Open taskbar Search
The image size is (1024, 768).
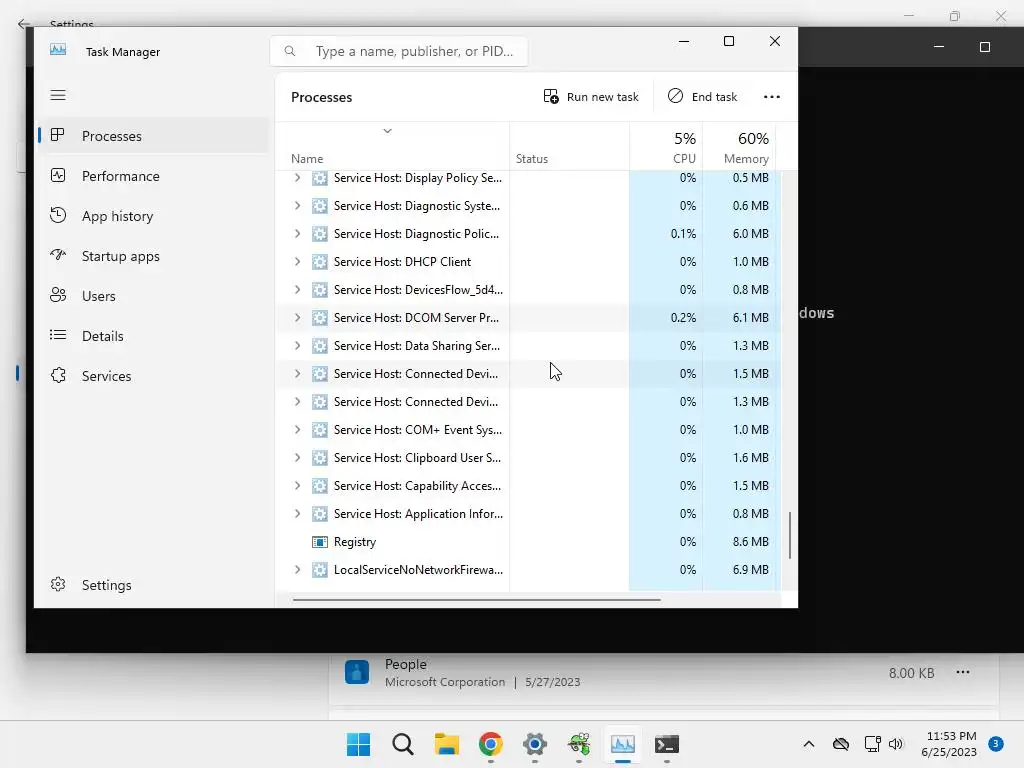coord(402,744)
